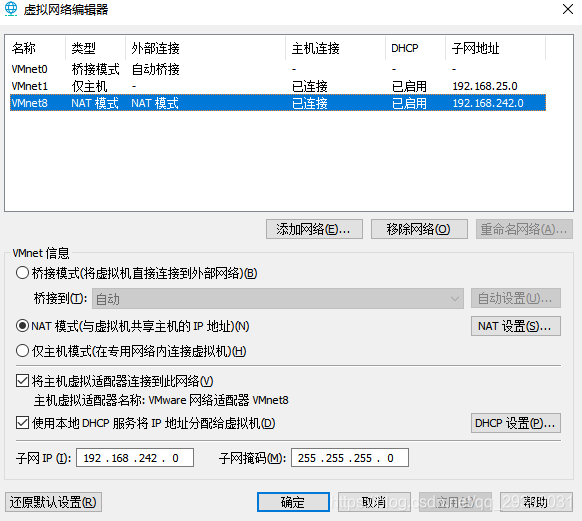Click the 移除网络(O) button
582x521 pixels.
click(419, 229)
